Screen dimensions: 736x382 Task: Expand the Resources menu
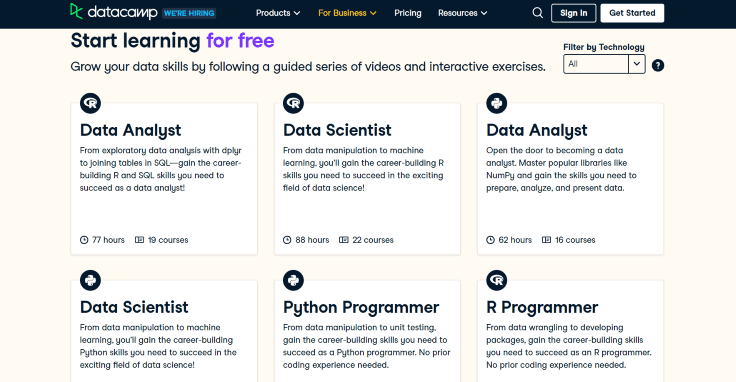tap(463, 13)
